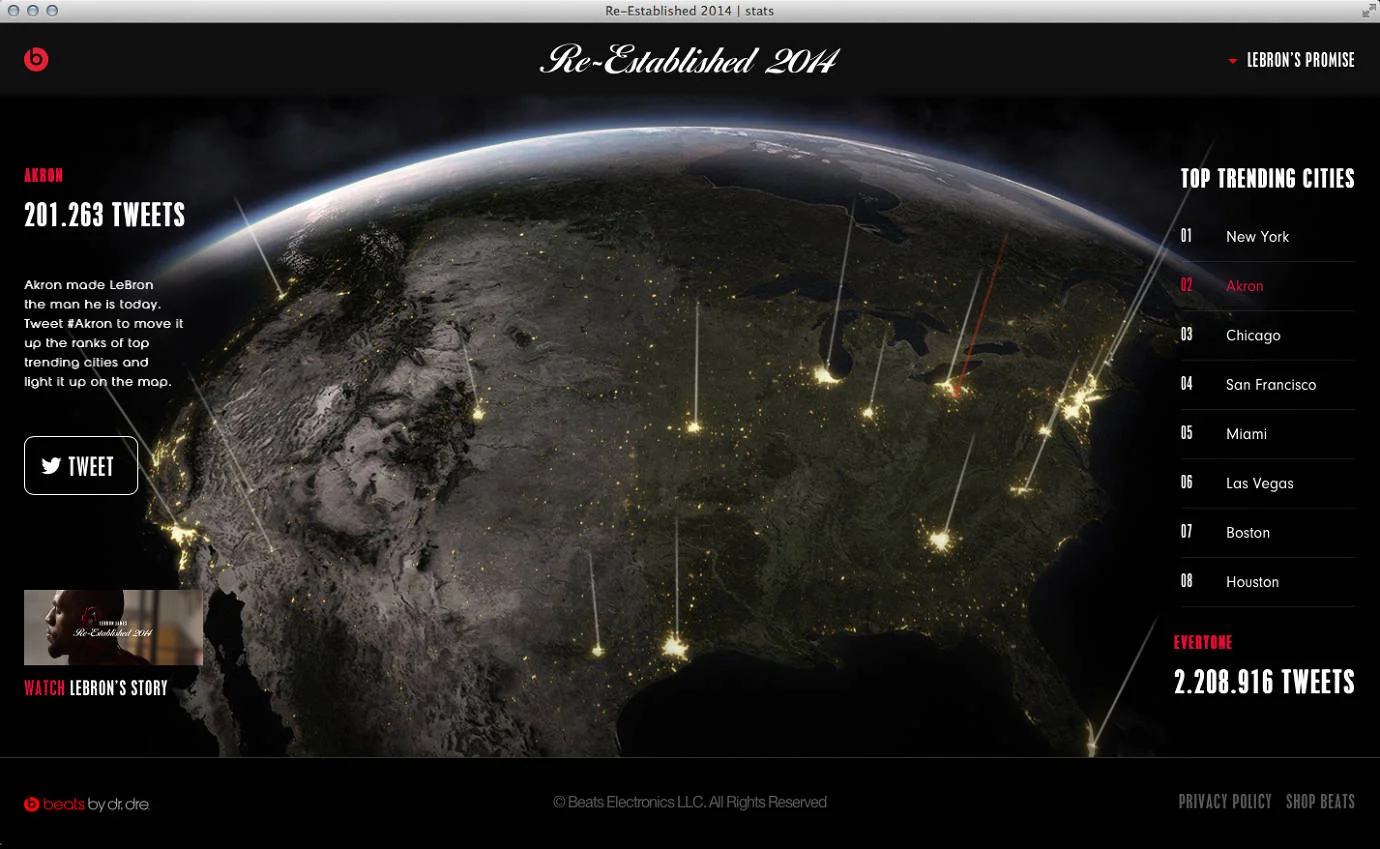Open the Shop Beats link
This screenshot has height=849, width=1380.
pyautogui.click(x=1320, y=801)
